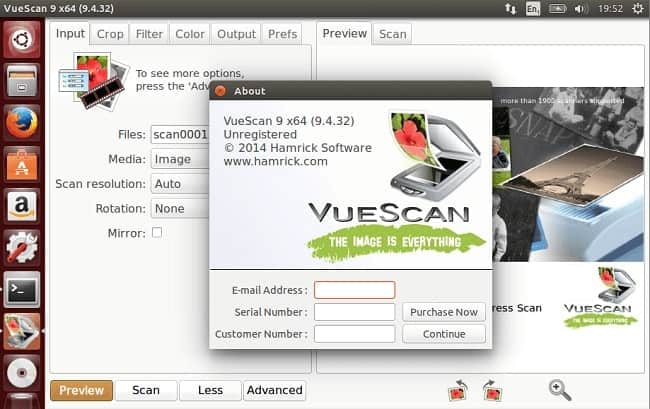Open System Settings gear-and-wrench icon
Screen dimensions: 650x409
pos(22,248)
